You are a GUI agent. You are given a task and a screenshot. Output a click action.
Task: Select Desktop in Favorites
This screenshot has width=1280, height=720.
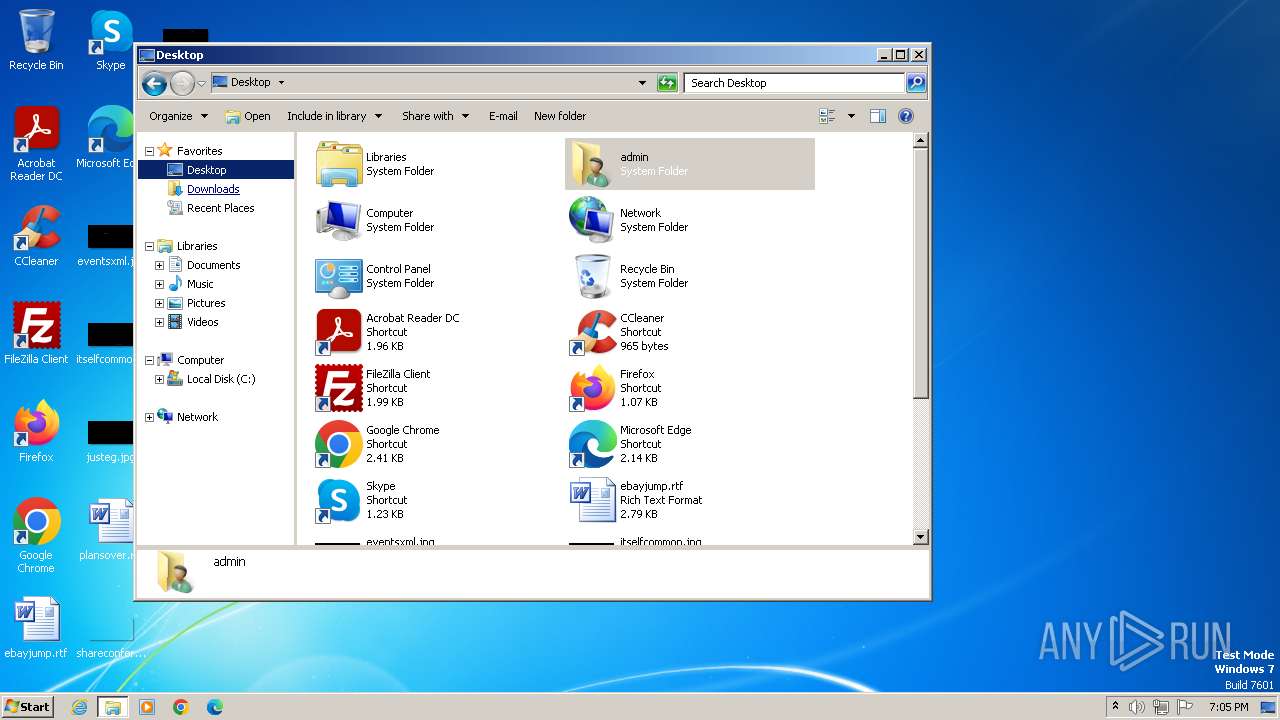(x=206, y=170)
